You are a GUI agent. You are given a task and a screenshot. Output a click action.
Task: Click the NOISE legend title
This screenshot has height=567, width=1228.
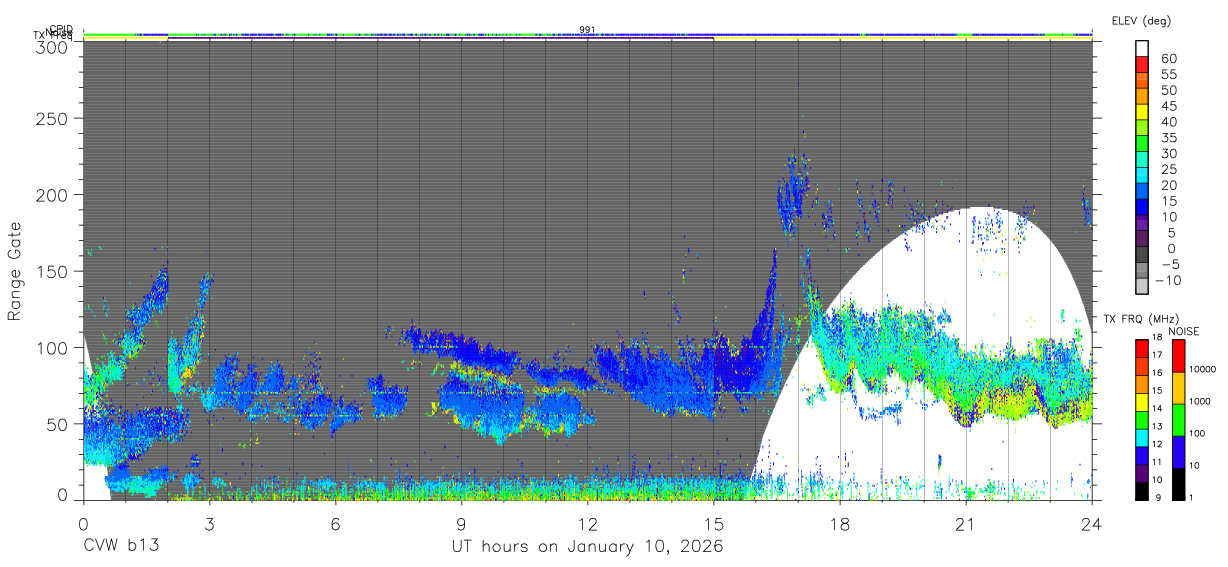pos(1183,330)
